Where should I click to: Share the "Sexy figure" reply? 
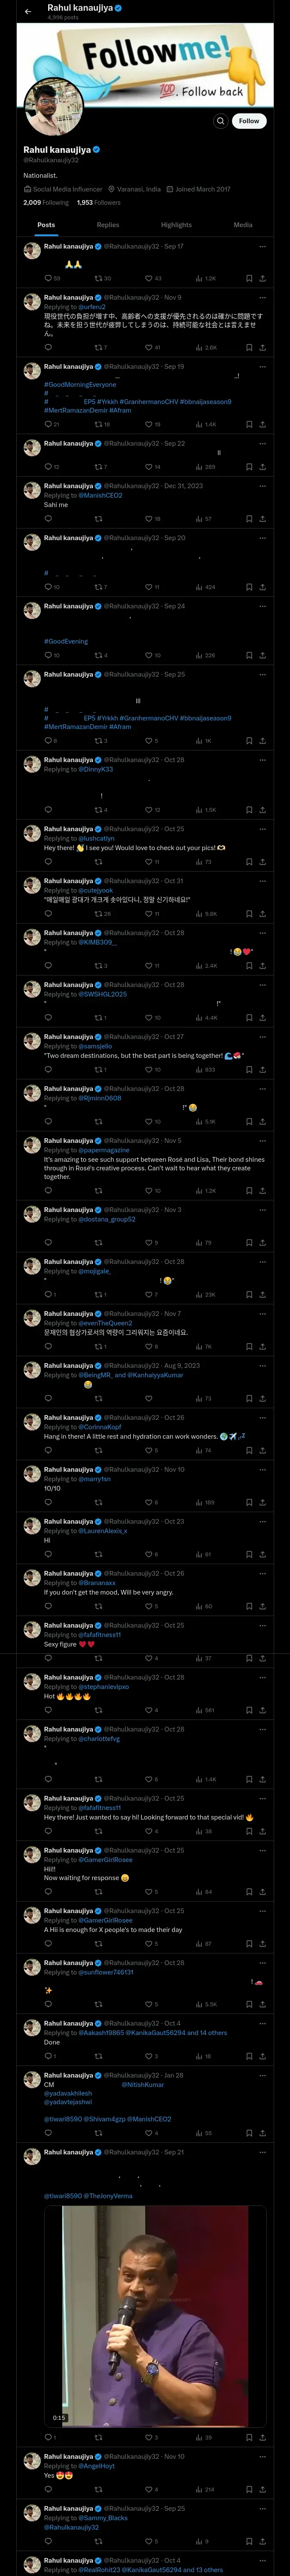click(262, 1659)
